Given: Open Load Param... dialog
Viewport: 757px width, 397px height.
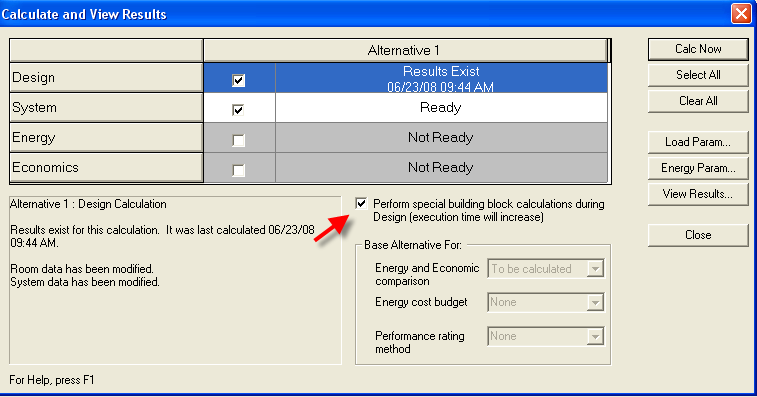Looking at the screenshot, I should (x=698, y=142).
